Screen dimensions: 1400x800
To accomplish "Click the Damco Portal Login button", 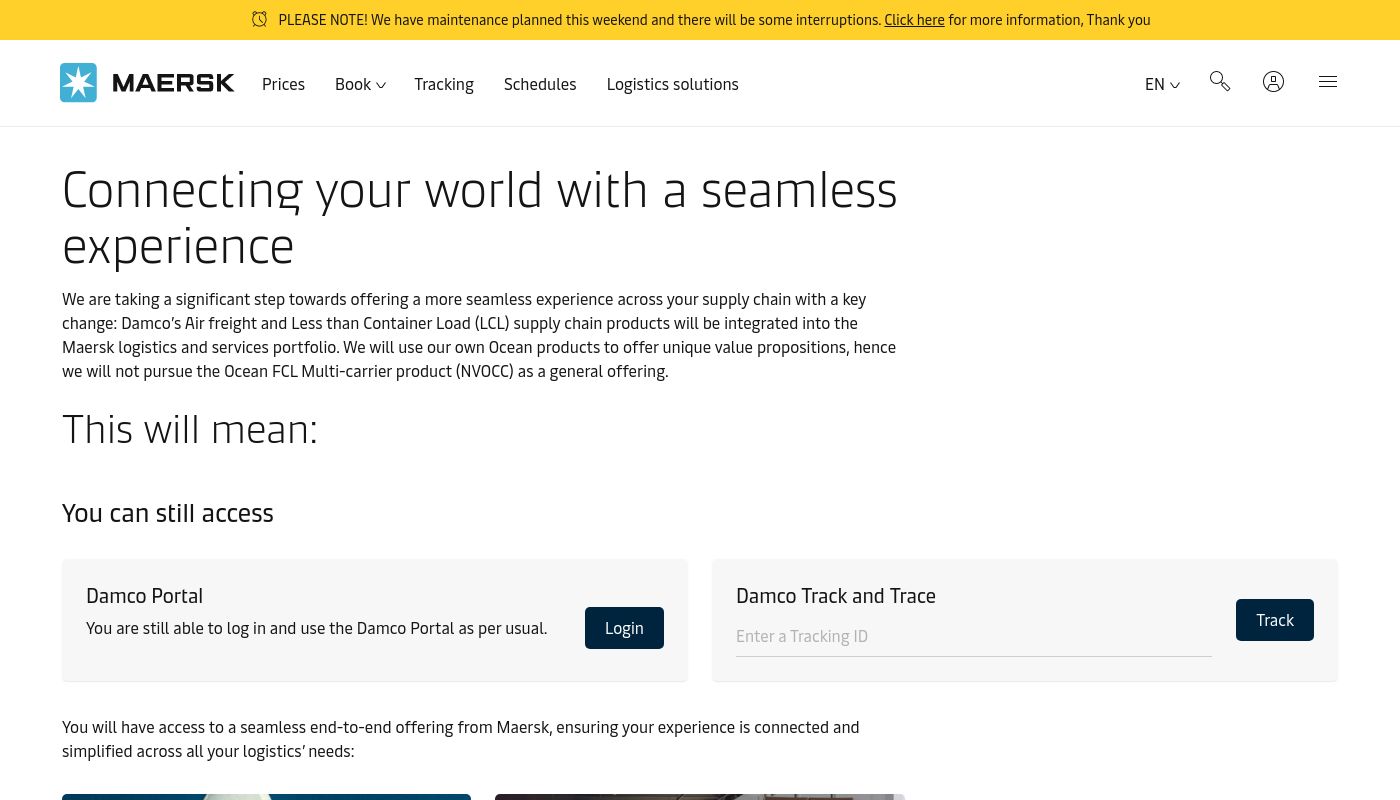I will (624, 628).
